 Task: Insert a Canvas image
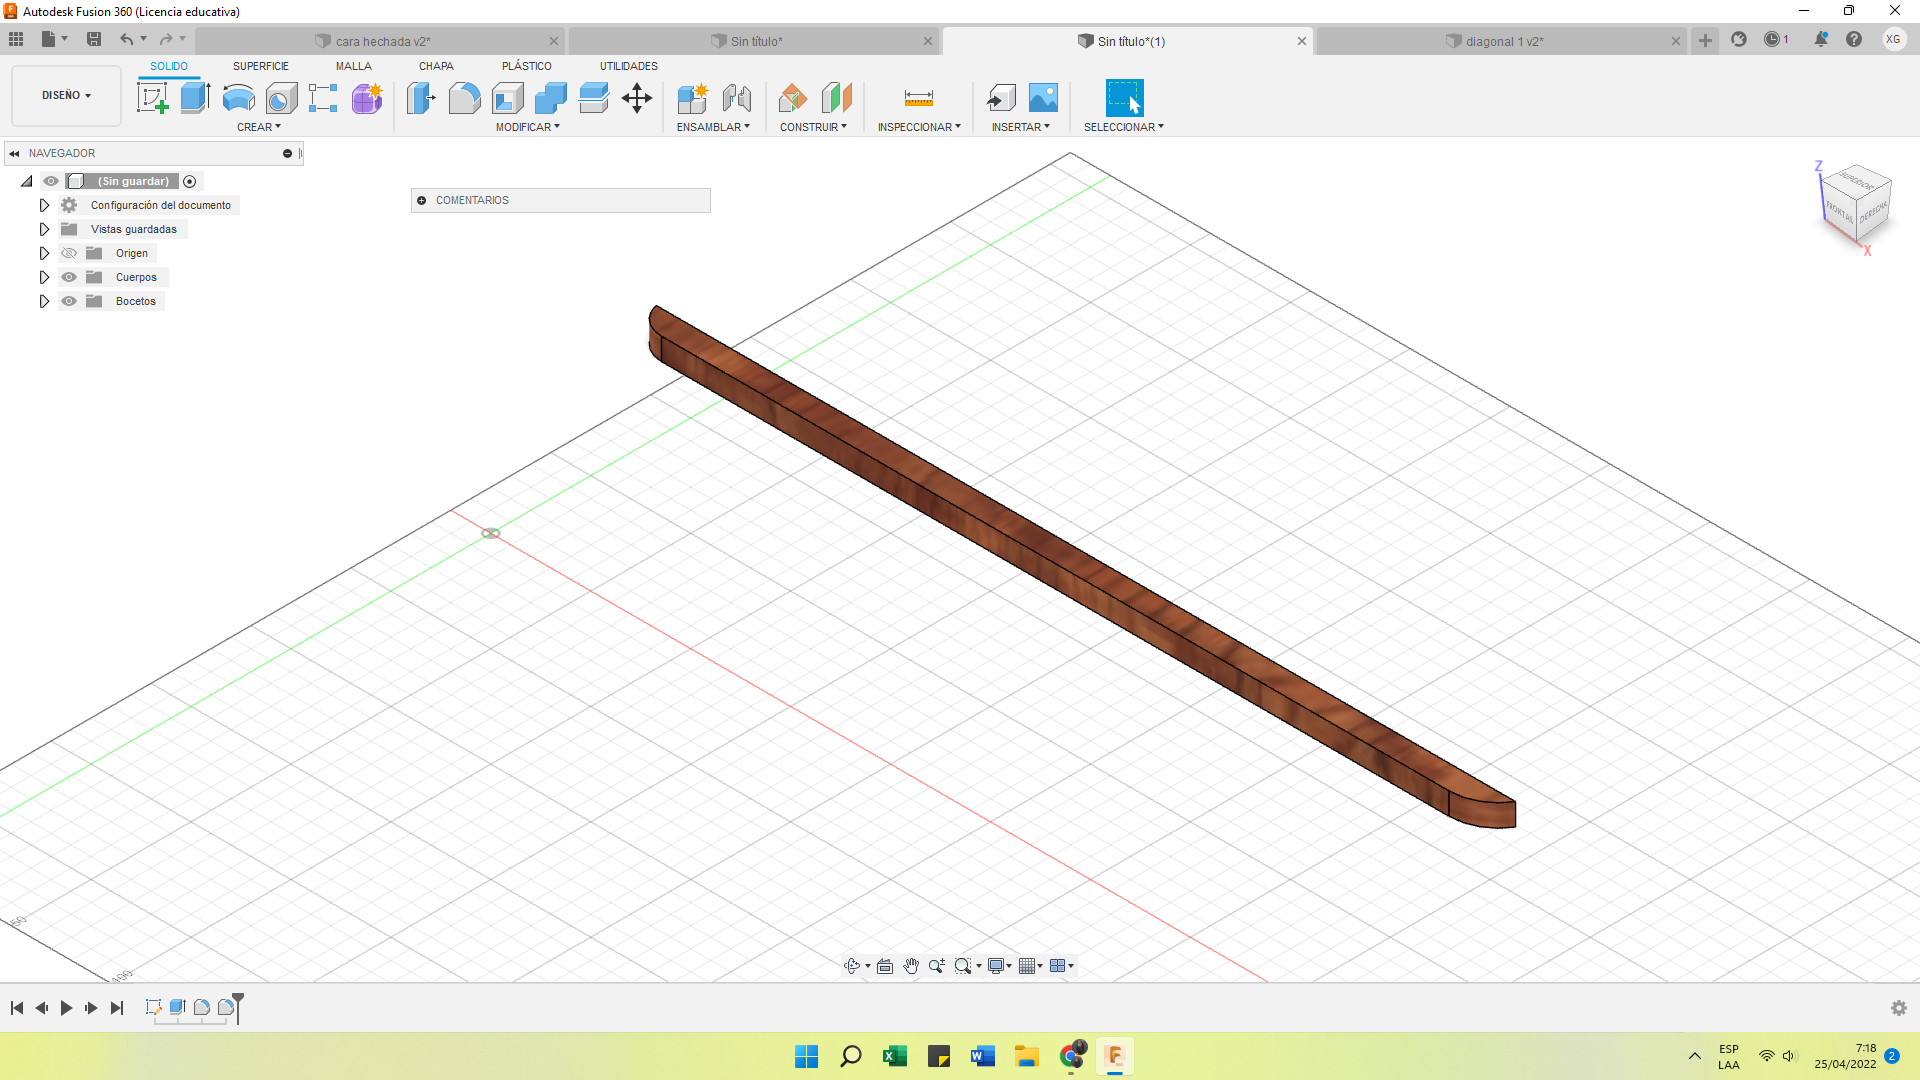1043,98
